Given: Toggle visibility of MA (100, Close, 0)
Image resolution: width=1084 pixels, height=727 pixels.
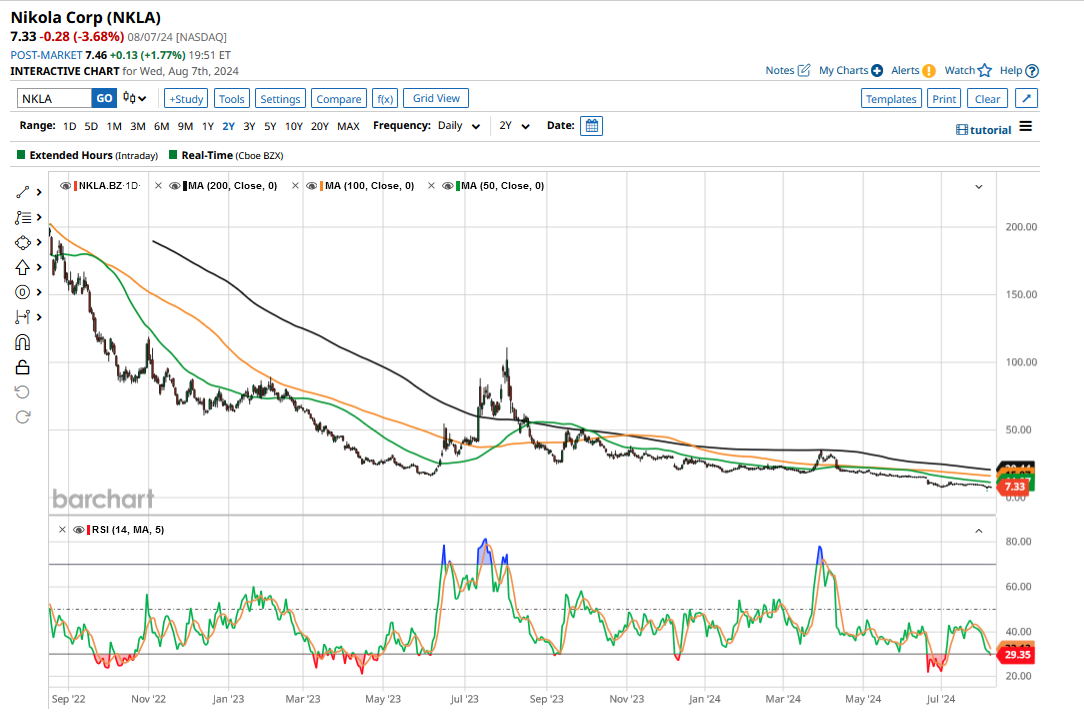Looking at the screenshot, I should [x=312, y=186].
